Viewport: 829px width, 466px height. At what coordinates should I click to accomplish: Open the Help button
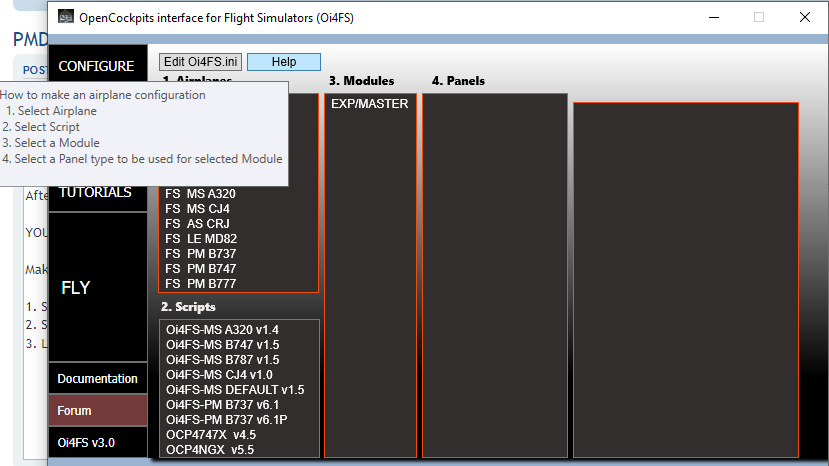284,62
